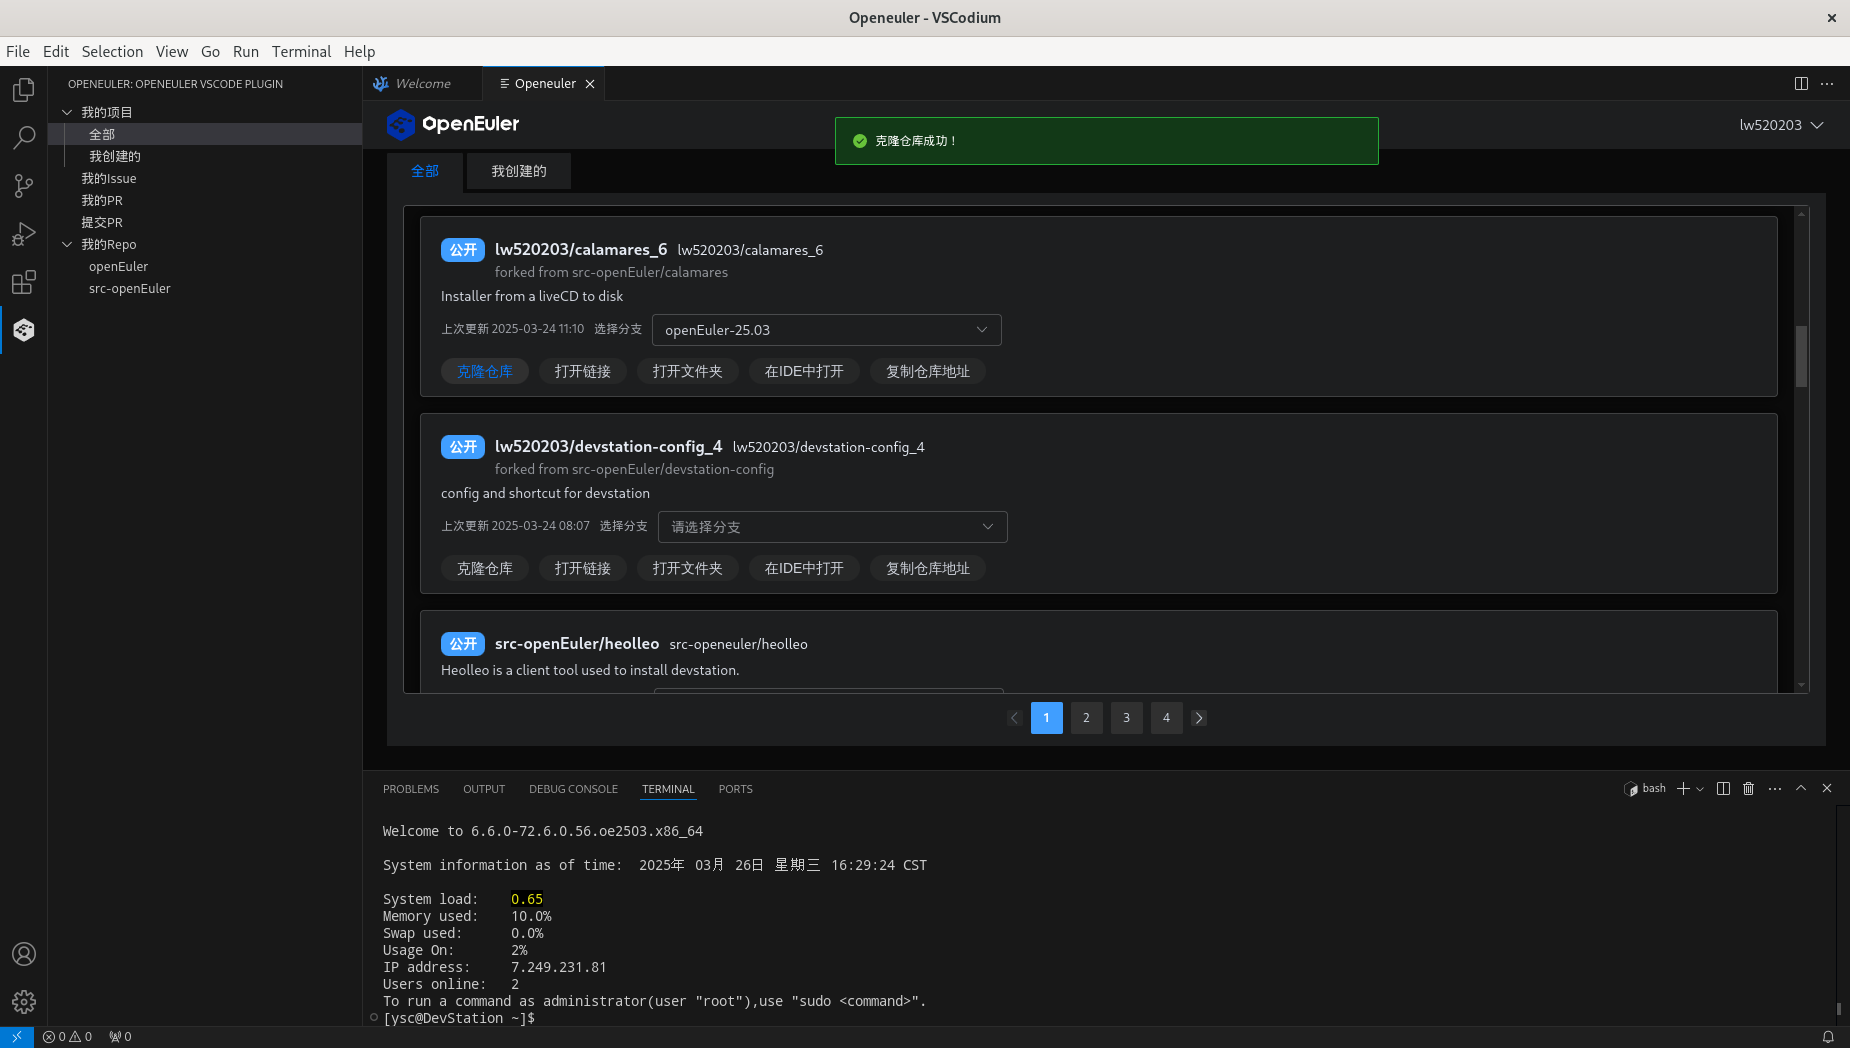Select the OpenEuler plugin activity icon
Image resolution: width=1850 pixels, height=1048 pixels.
pos(24,330)
